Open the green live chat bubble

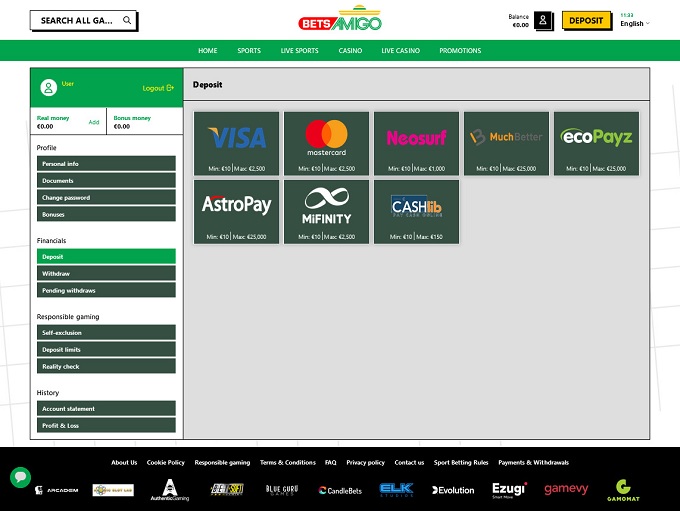click(x=20, y=477)
